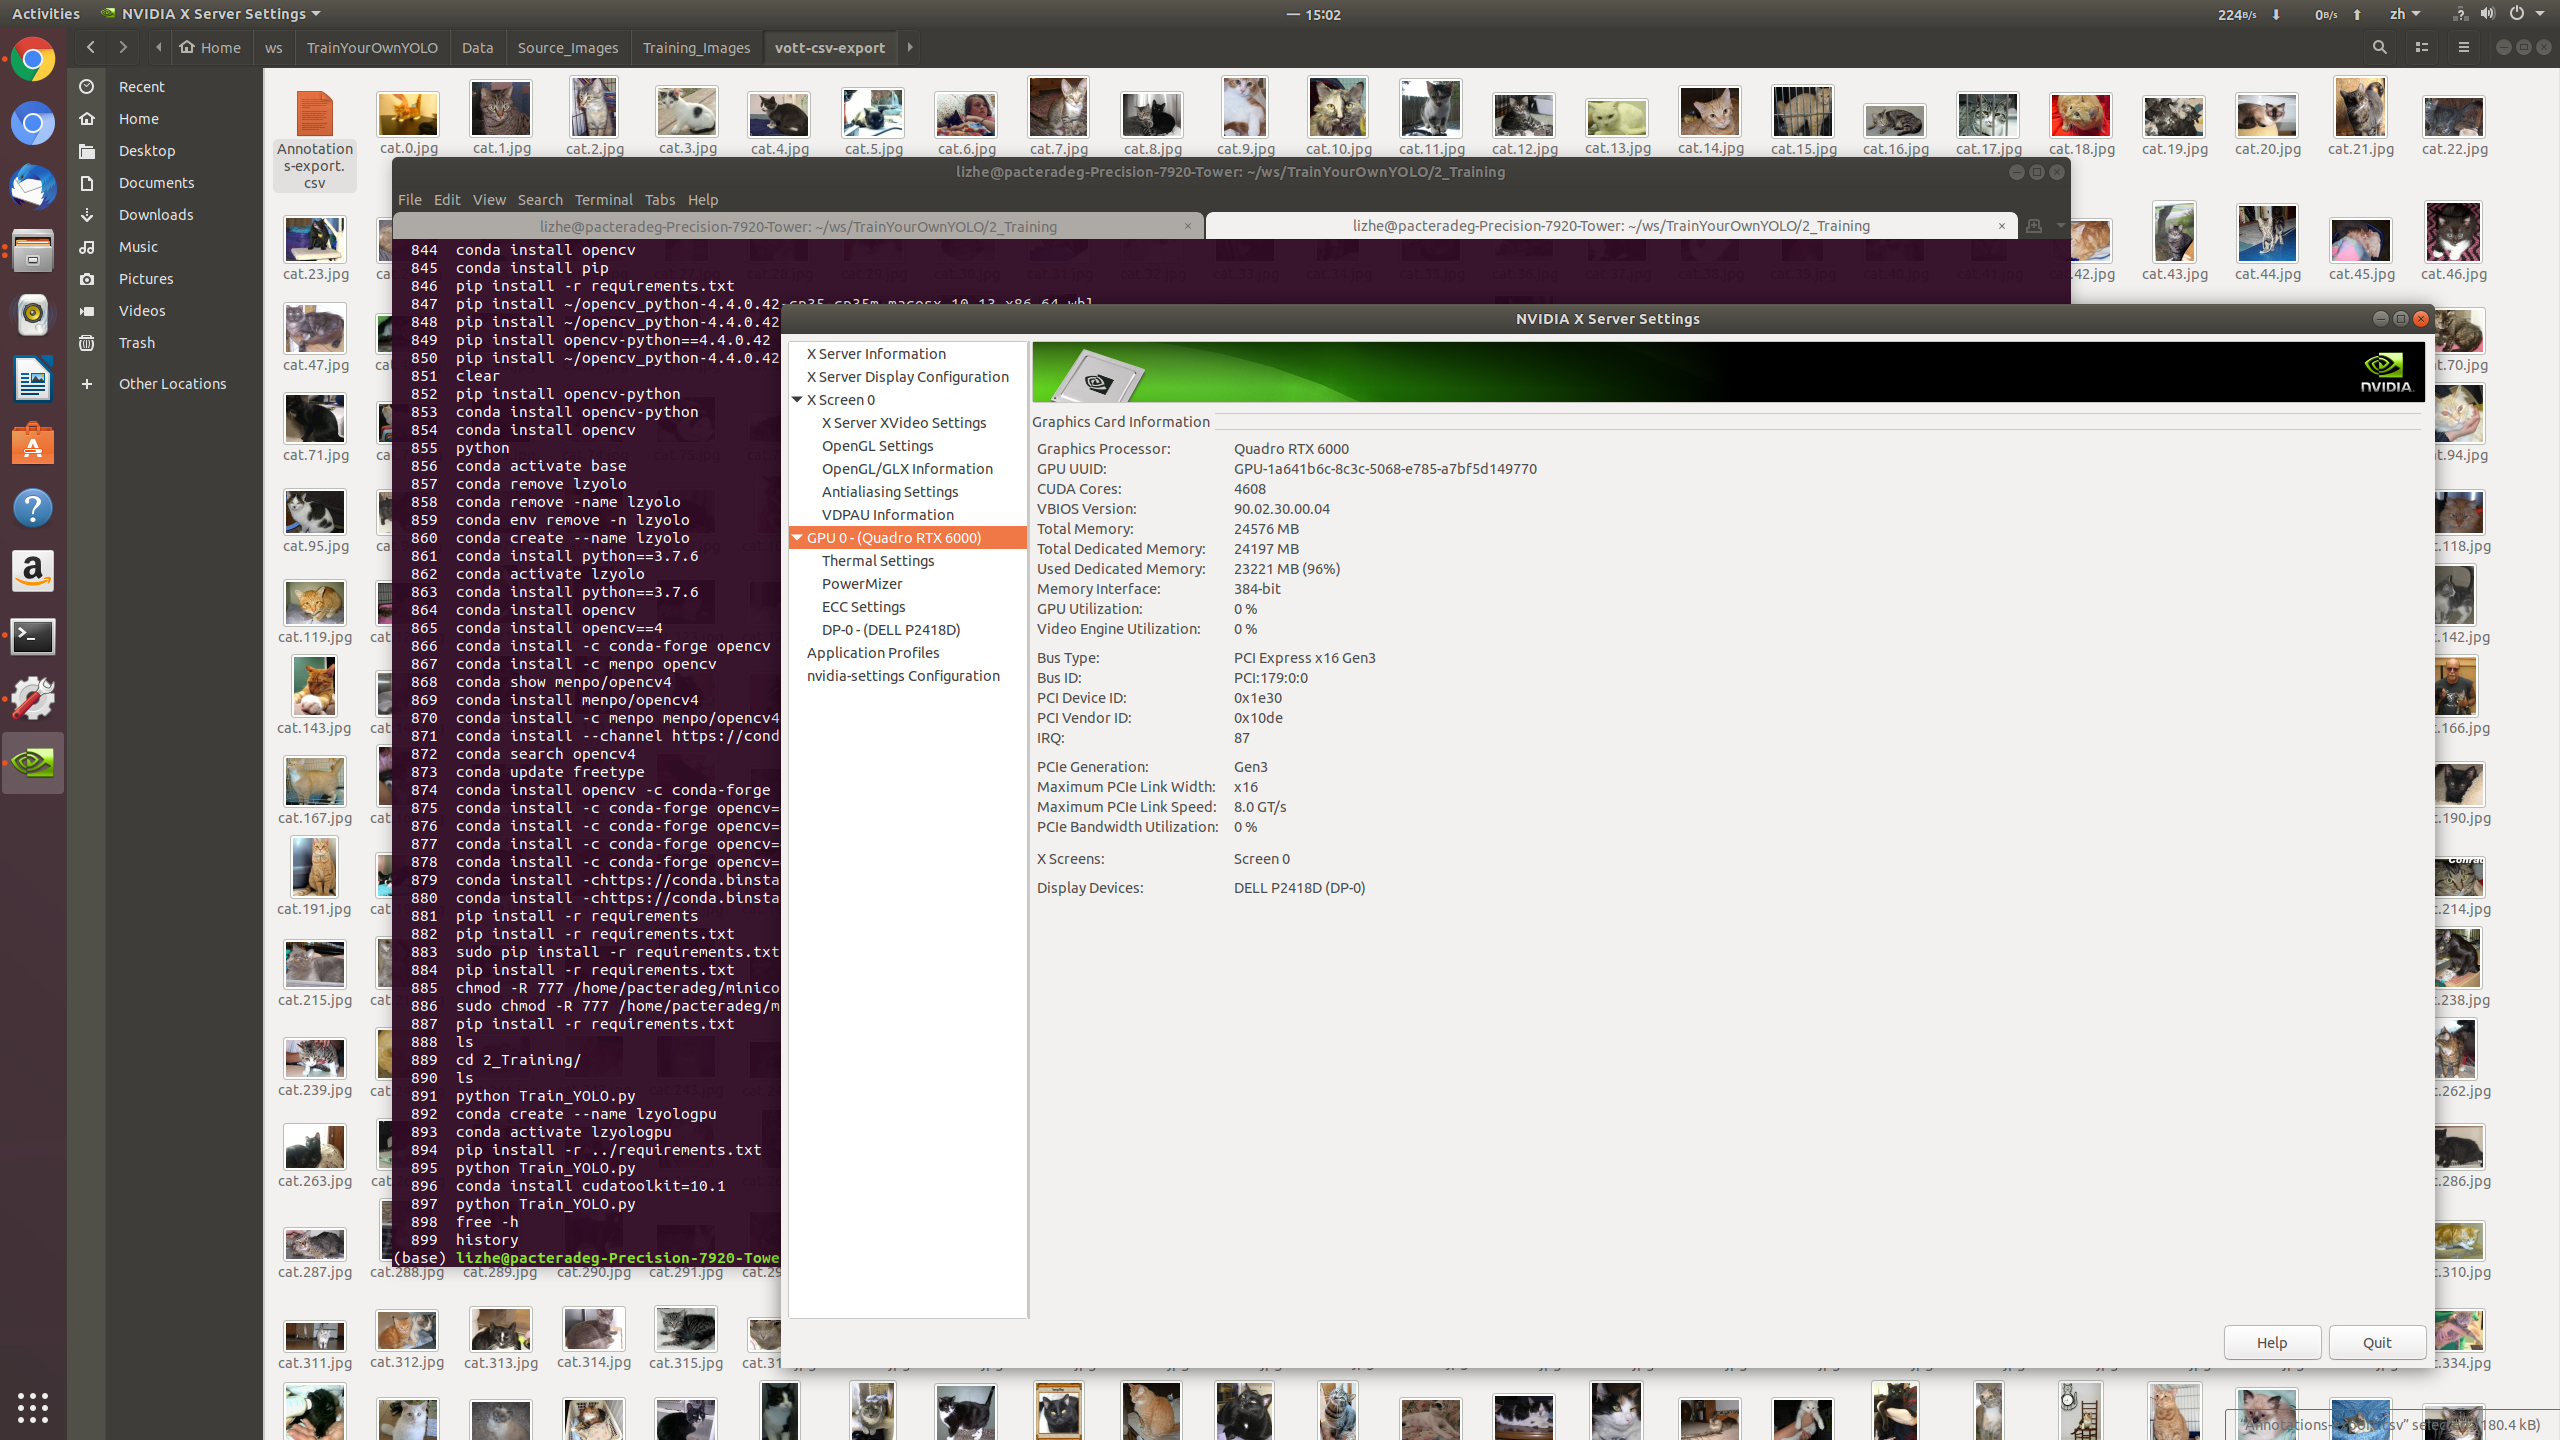Open Antialiasing Settings page
The width and height of the screenshot is (2560, 1440).
[x=890, y=492]
